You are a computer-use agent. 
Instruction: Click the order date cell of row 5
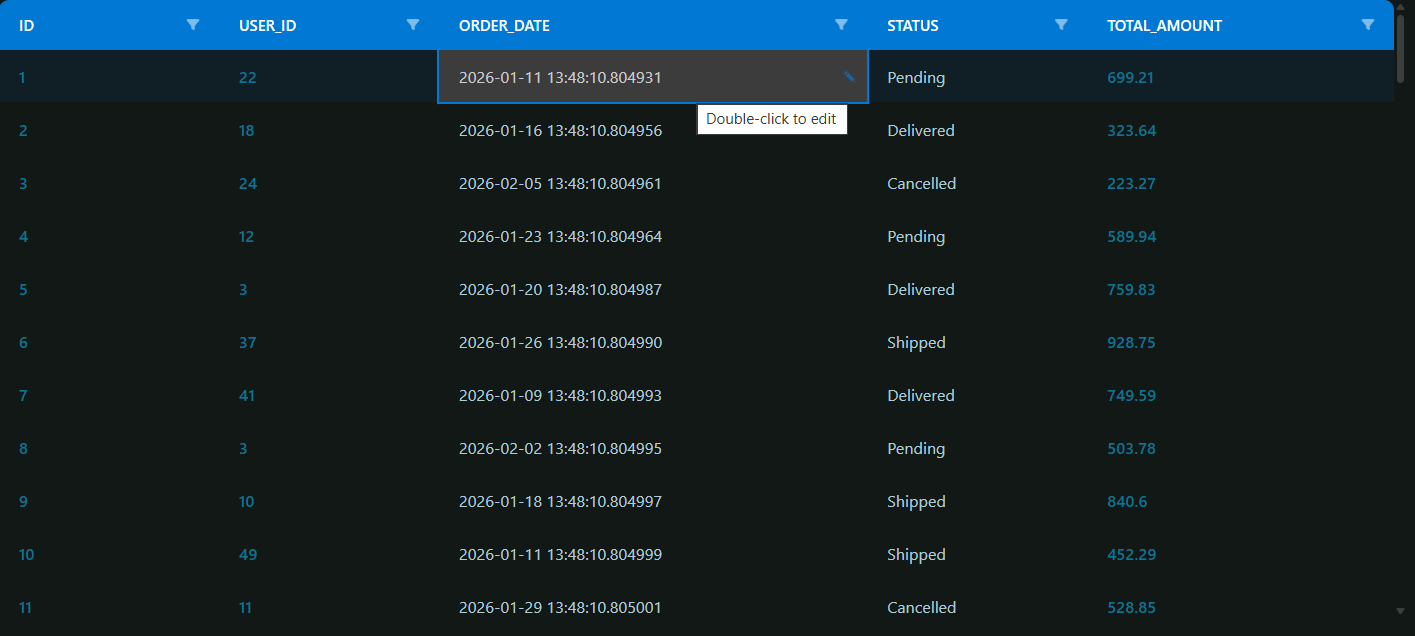coord(559,289)
